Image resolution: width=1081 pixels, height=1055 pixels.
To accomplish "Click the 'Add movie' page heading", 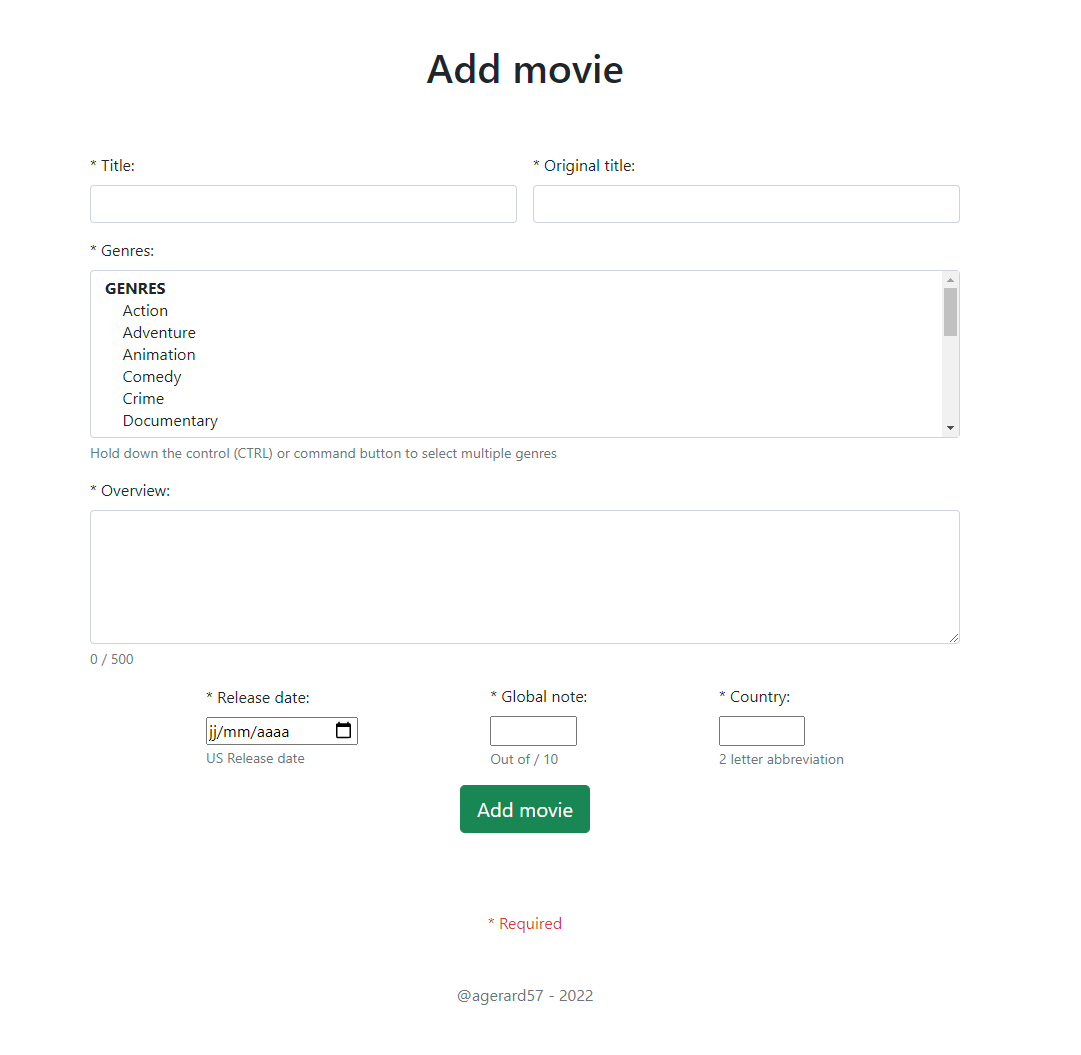I will click(x=525, y=70).
